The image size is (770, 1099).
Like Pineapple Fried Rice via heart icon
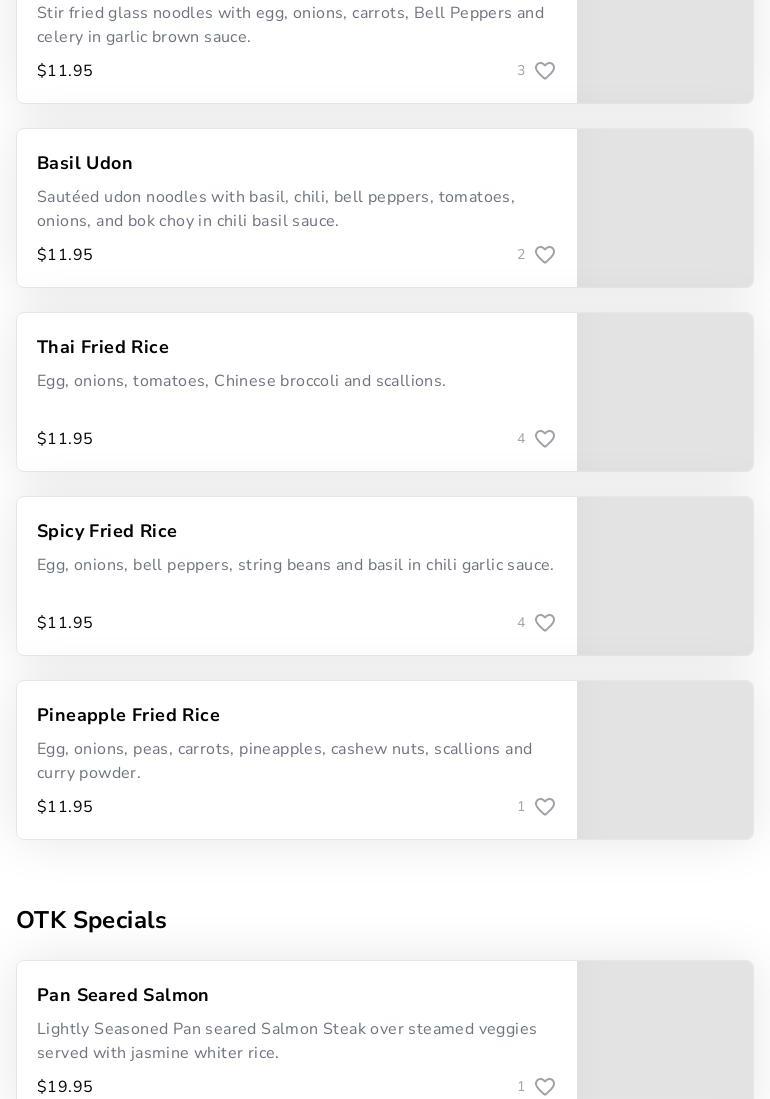point(545,807)
